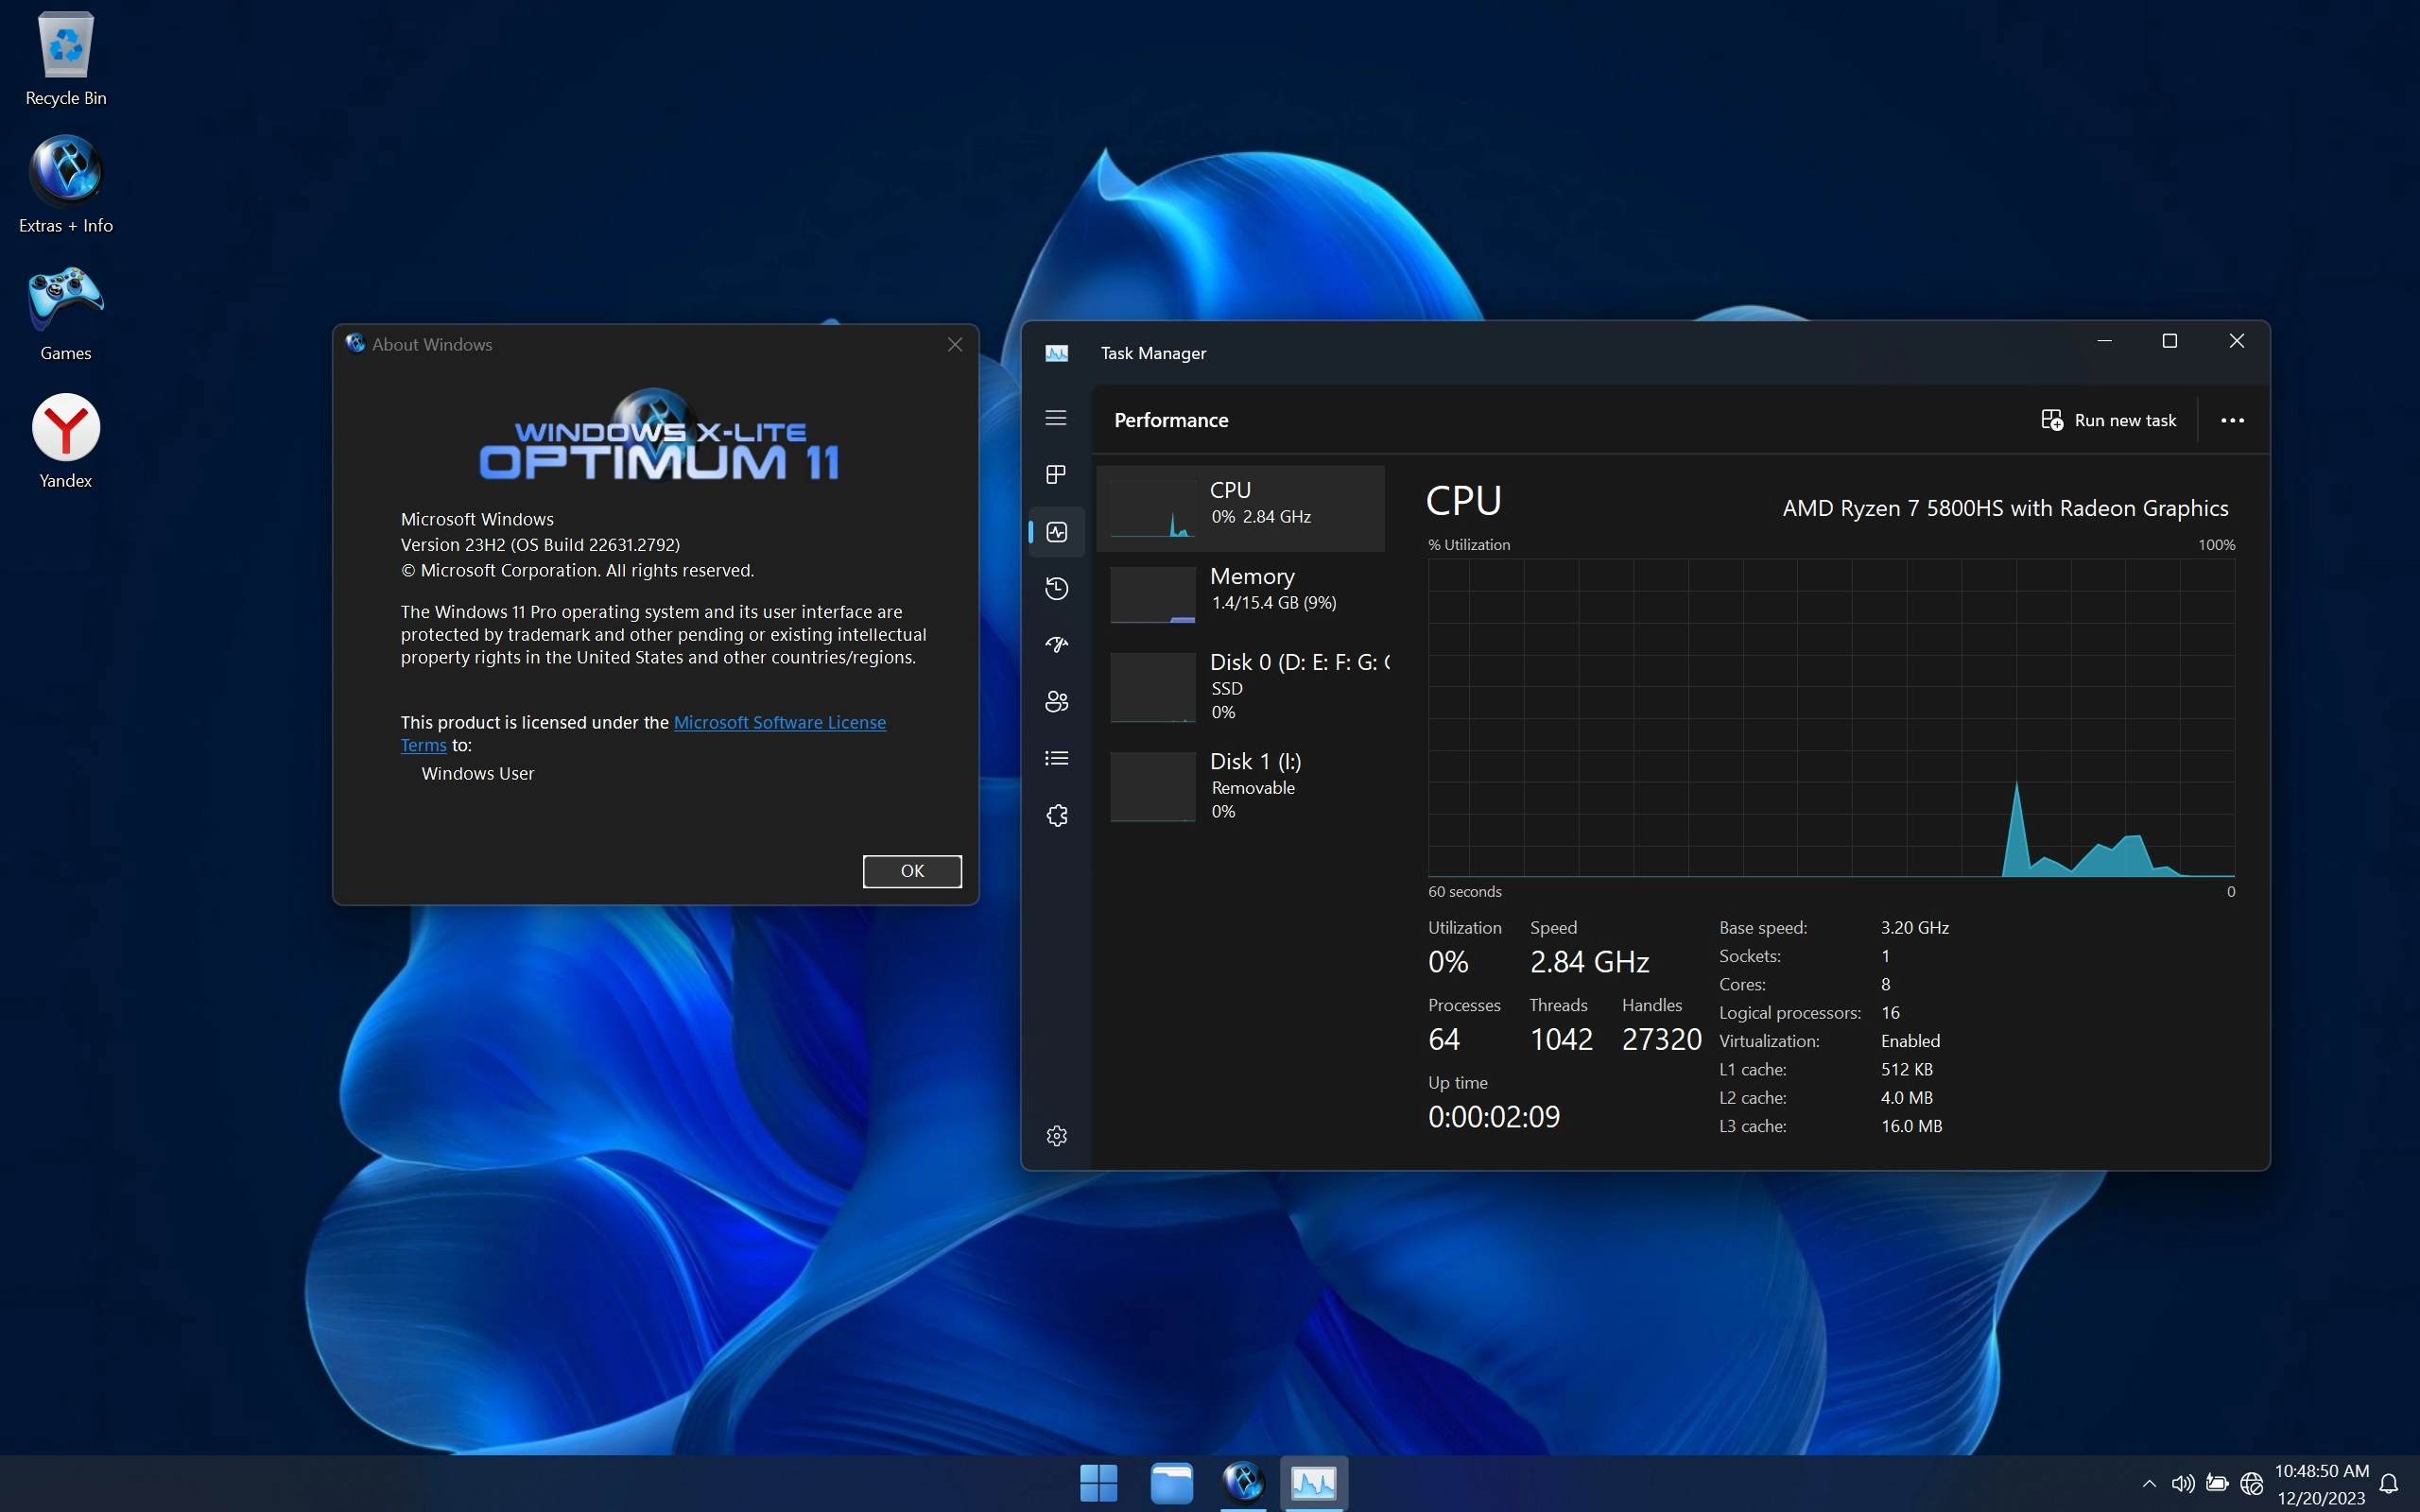Open the Processes page icon
The width and height of the screenshot is (2420, 1512).
coord(1056,474)
